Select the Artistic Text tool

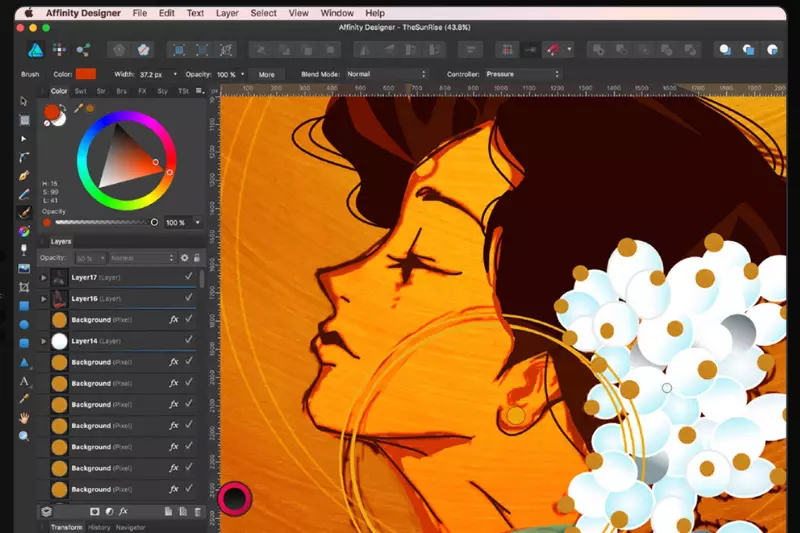[x=24, y=381]
